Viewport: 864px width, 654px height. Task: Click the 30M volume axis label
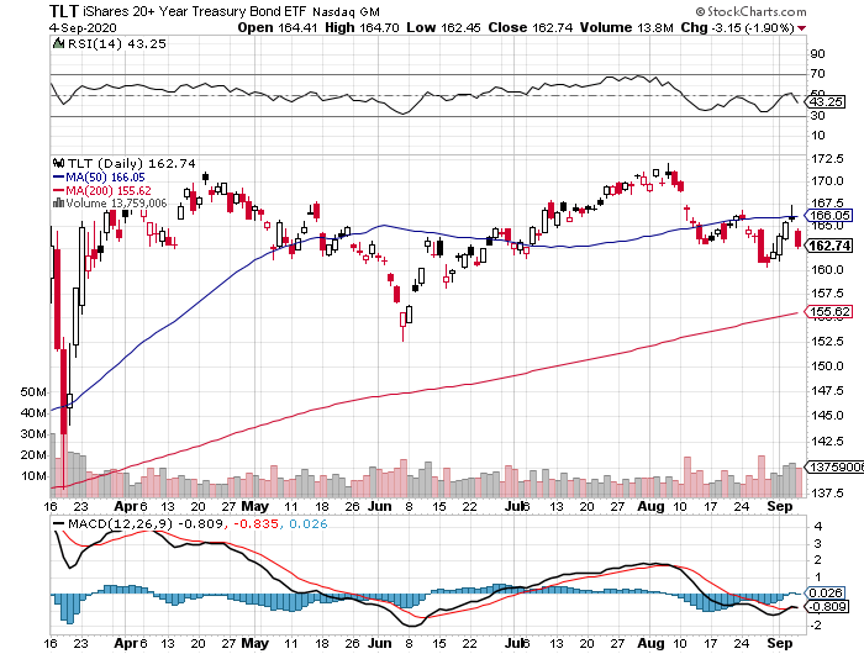click(33, 434)
